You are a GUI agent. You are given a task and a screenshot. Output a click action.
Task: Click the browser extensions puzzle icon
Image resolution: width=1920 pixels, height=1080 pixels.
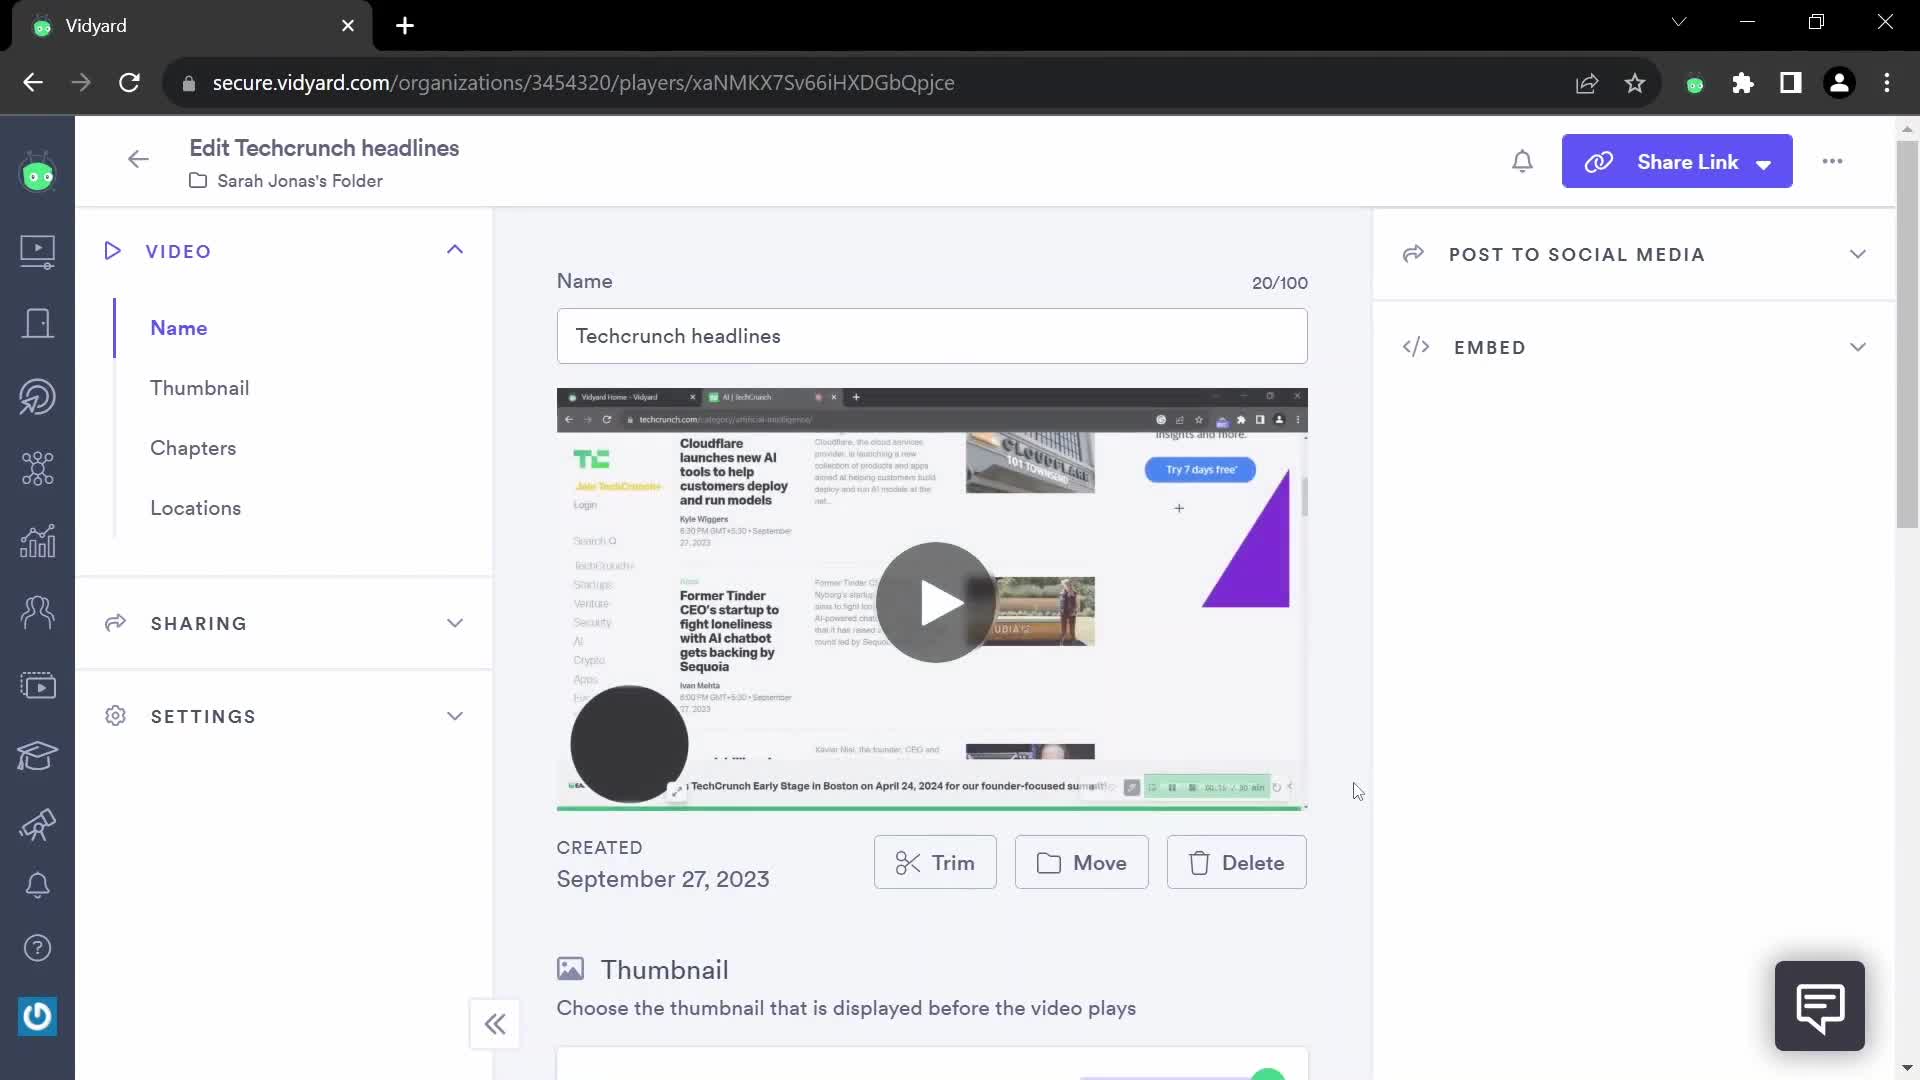pyautogui.click(x=1742, y=83)
